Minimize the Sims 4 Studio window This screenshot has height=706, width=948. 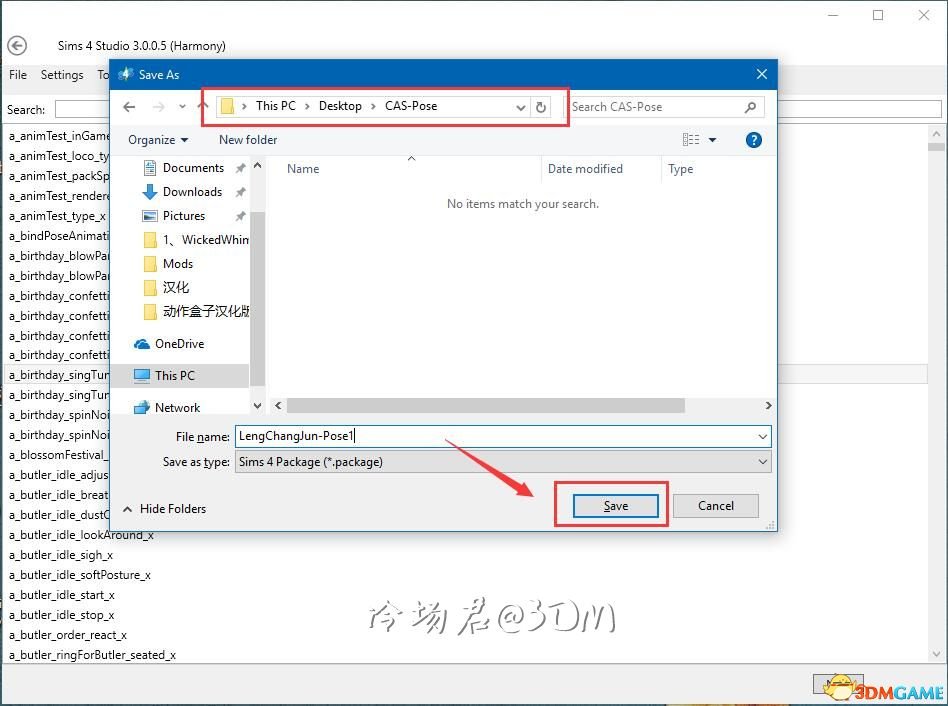(x=833, y=15)
